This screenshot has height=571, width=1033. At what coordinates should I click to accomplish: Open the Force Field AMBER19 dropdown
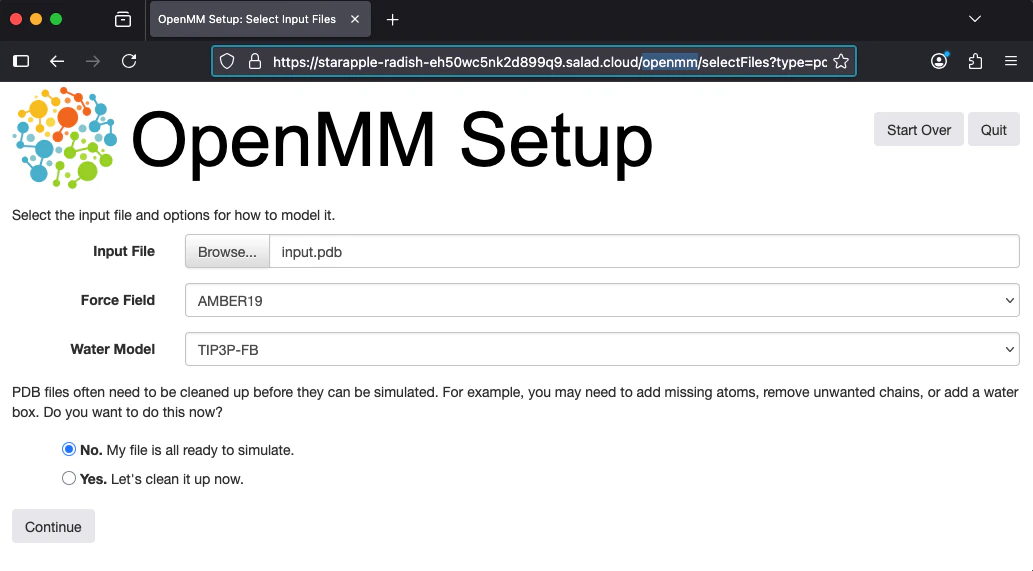(602, 300)
